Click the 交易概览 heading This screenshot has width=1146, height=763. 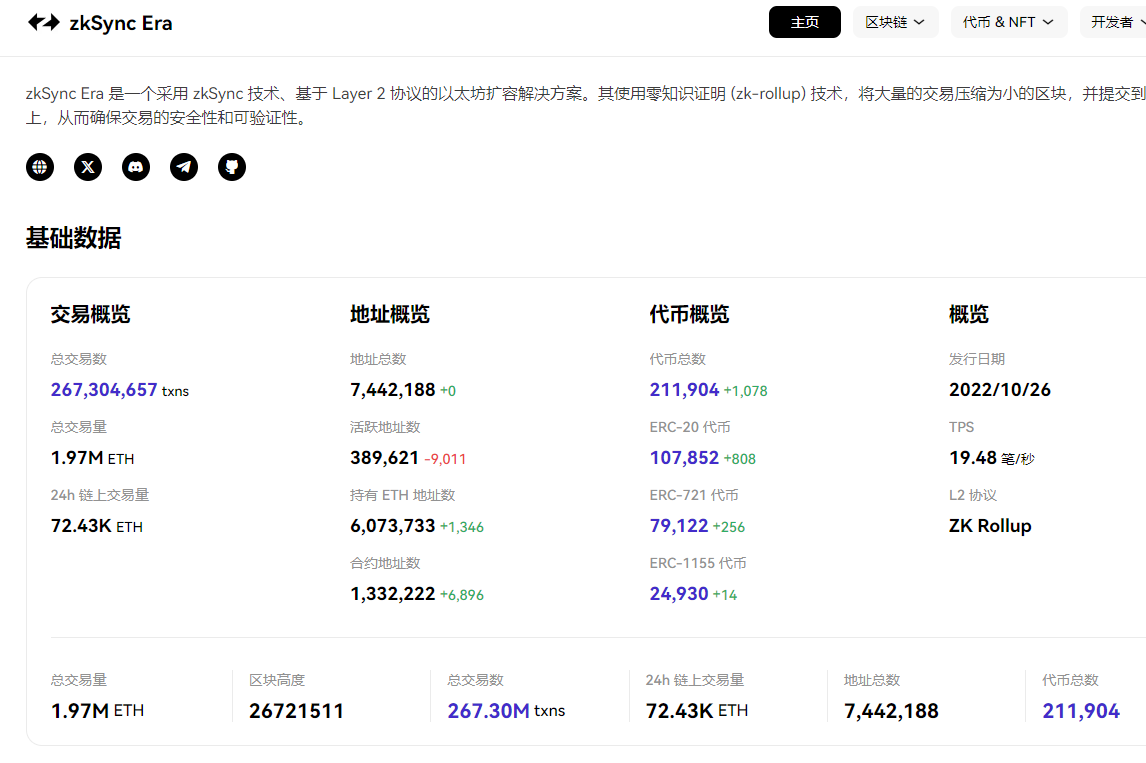[91, 314]
